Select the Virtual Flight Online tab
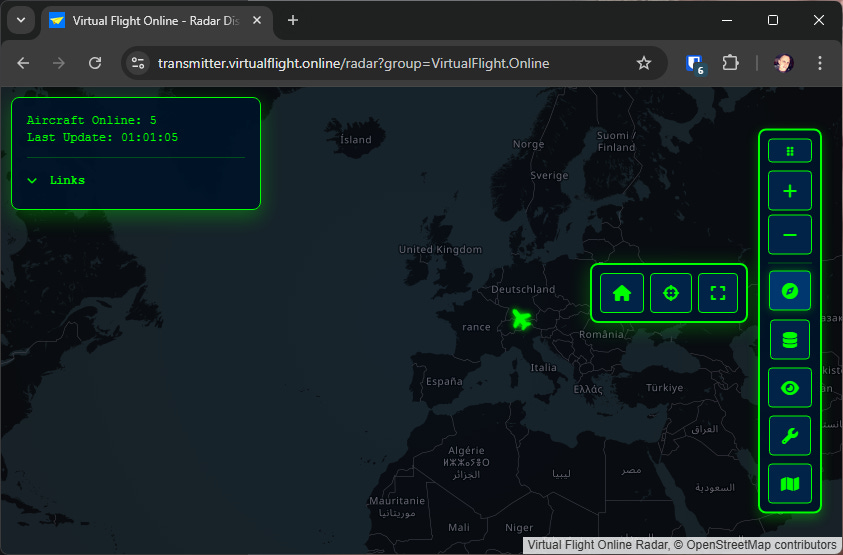This screenshot has width=843, height=555. point(156,20)
